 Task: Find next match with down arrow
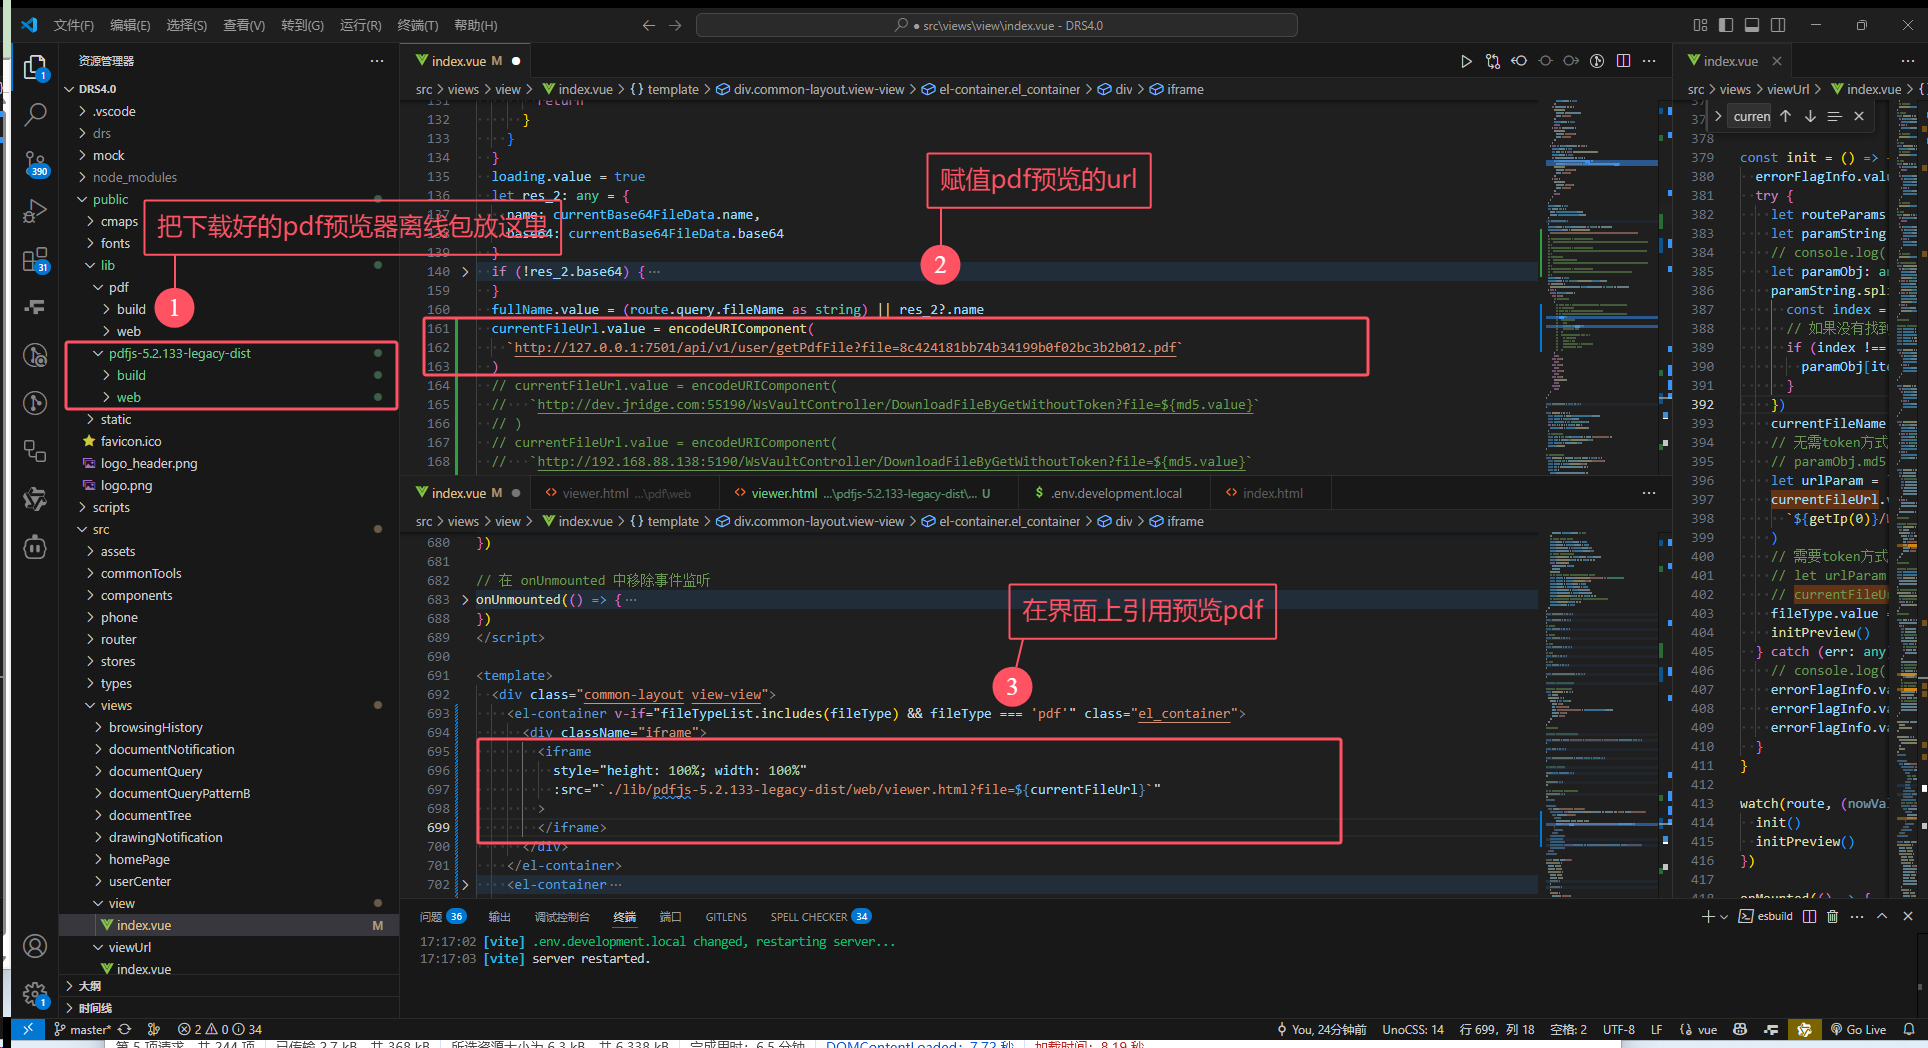tap(1810, 116)
